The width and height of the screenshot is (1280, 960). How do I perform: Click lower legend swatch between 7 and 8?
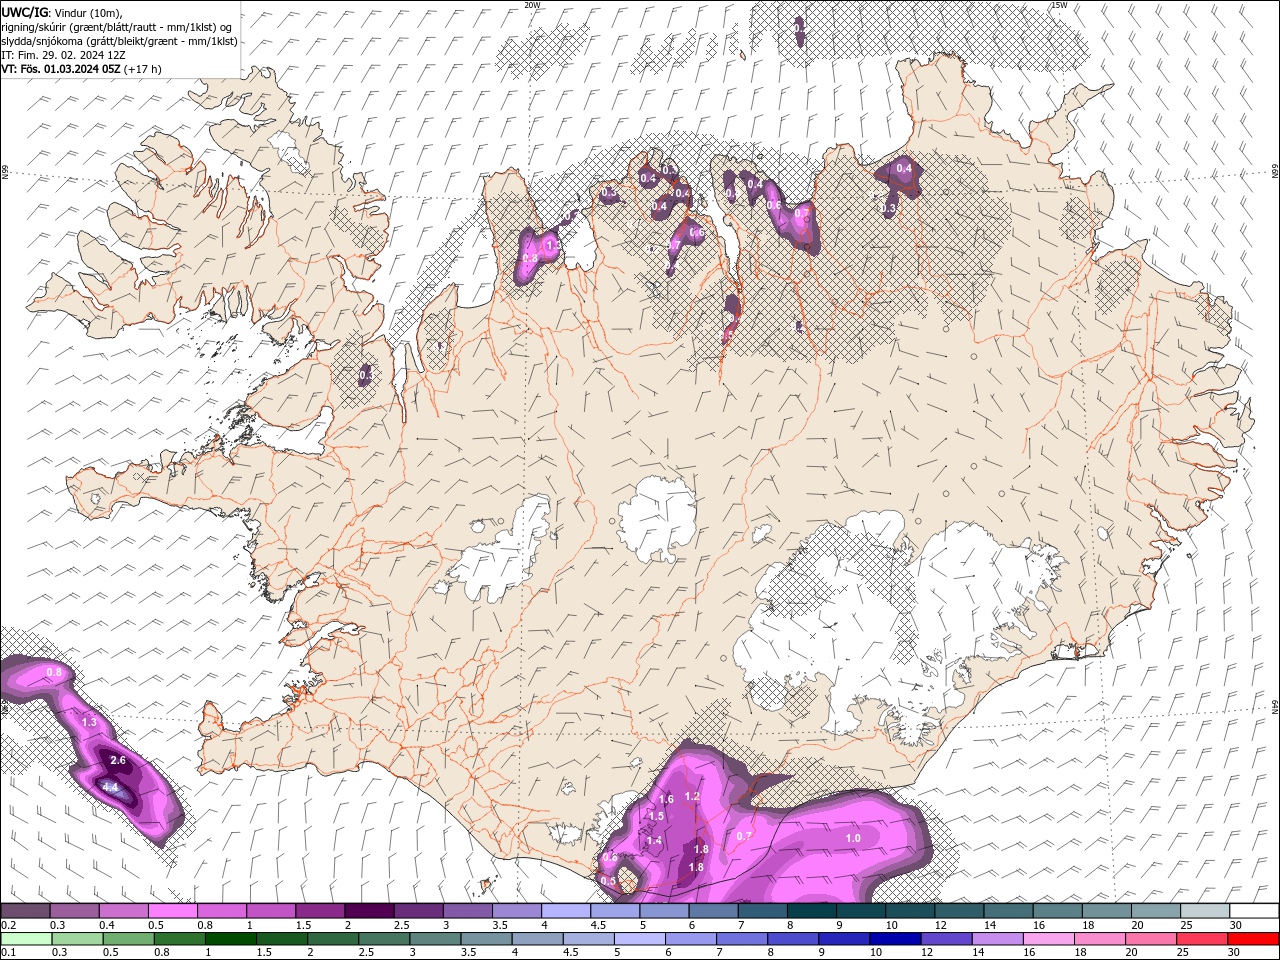pos(742,939)
